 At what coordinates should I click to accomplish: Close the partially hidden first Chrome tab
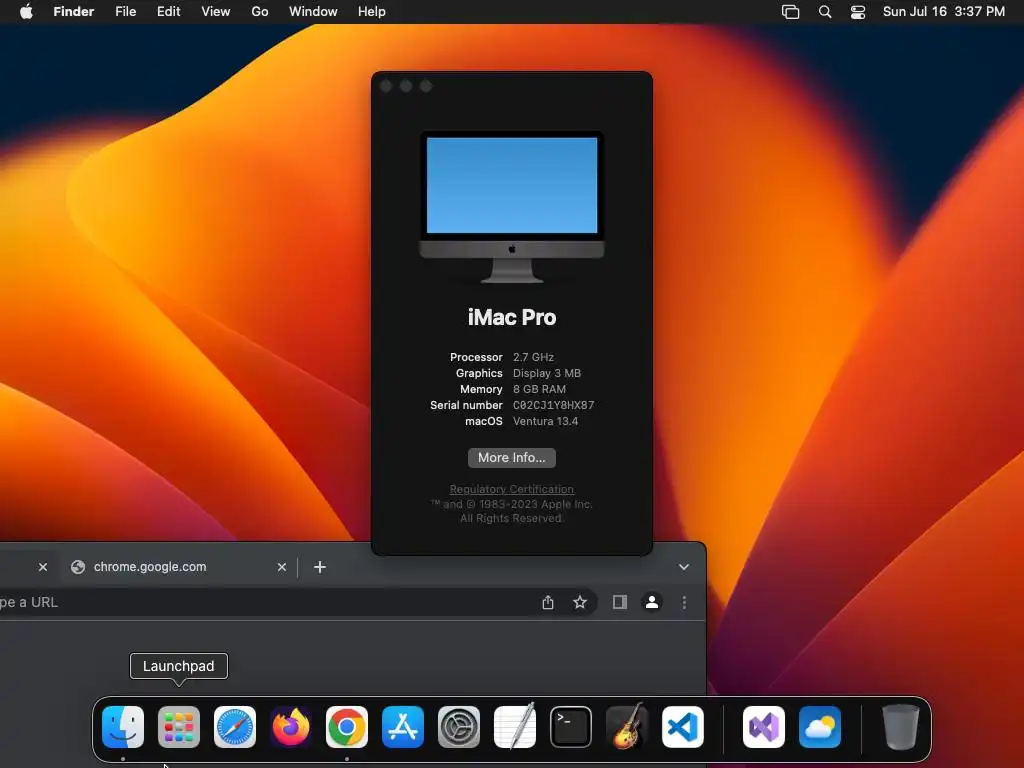[x=43, y=567]
